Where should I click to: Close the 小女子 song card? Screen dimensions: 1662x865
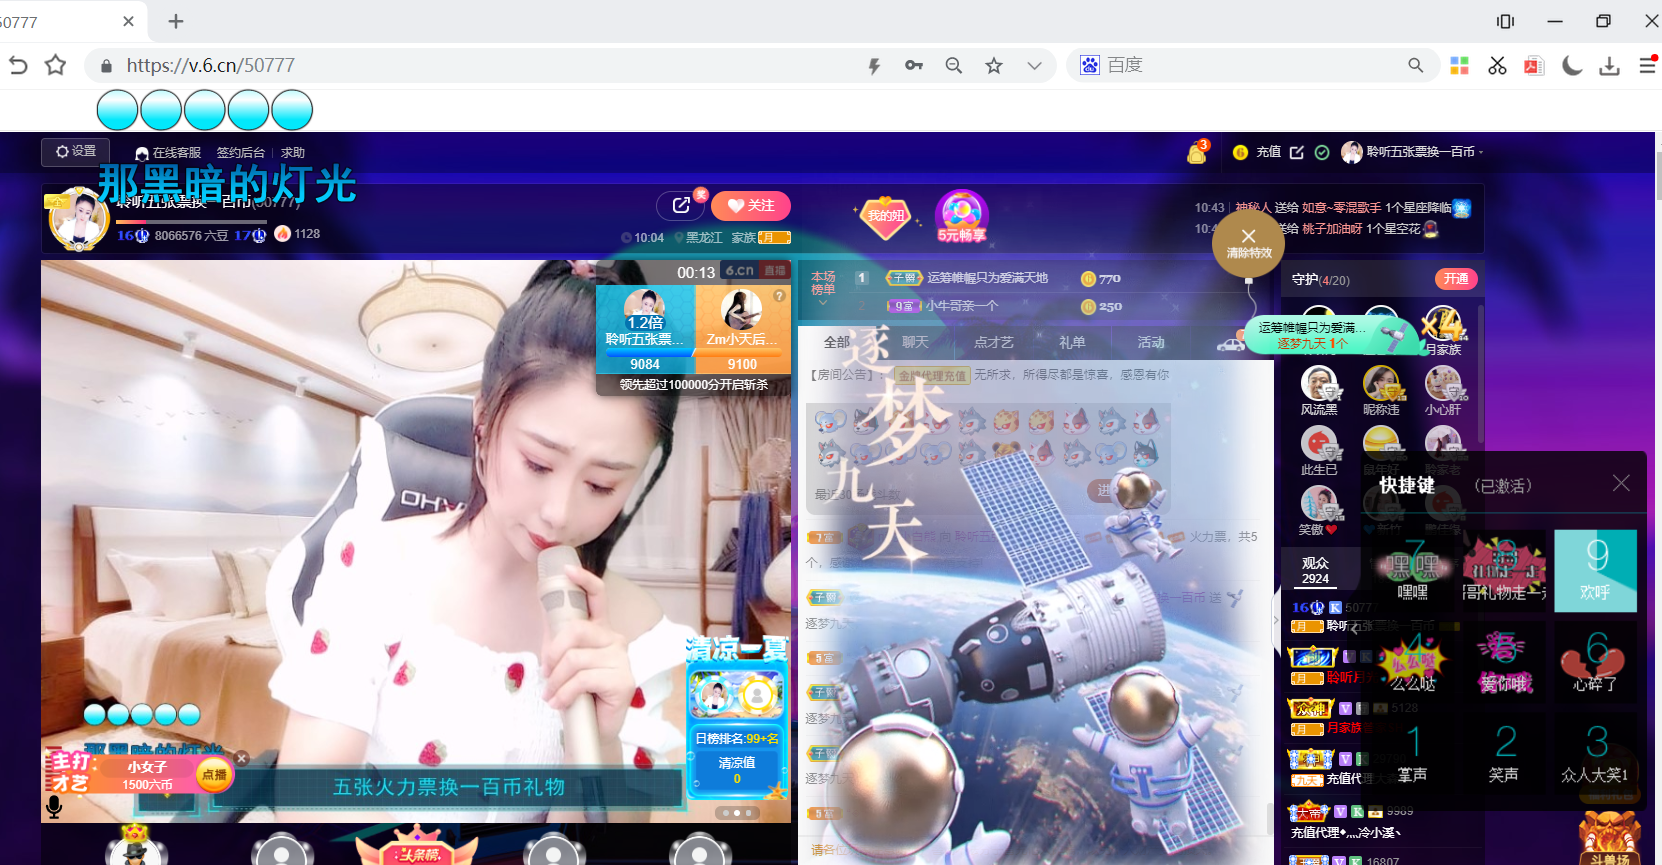241,758
